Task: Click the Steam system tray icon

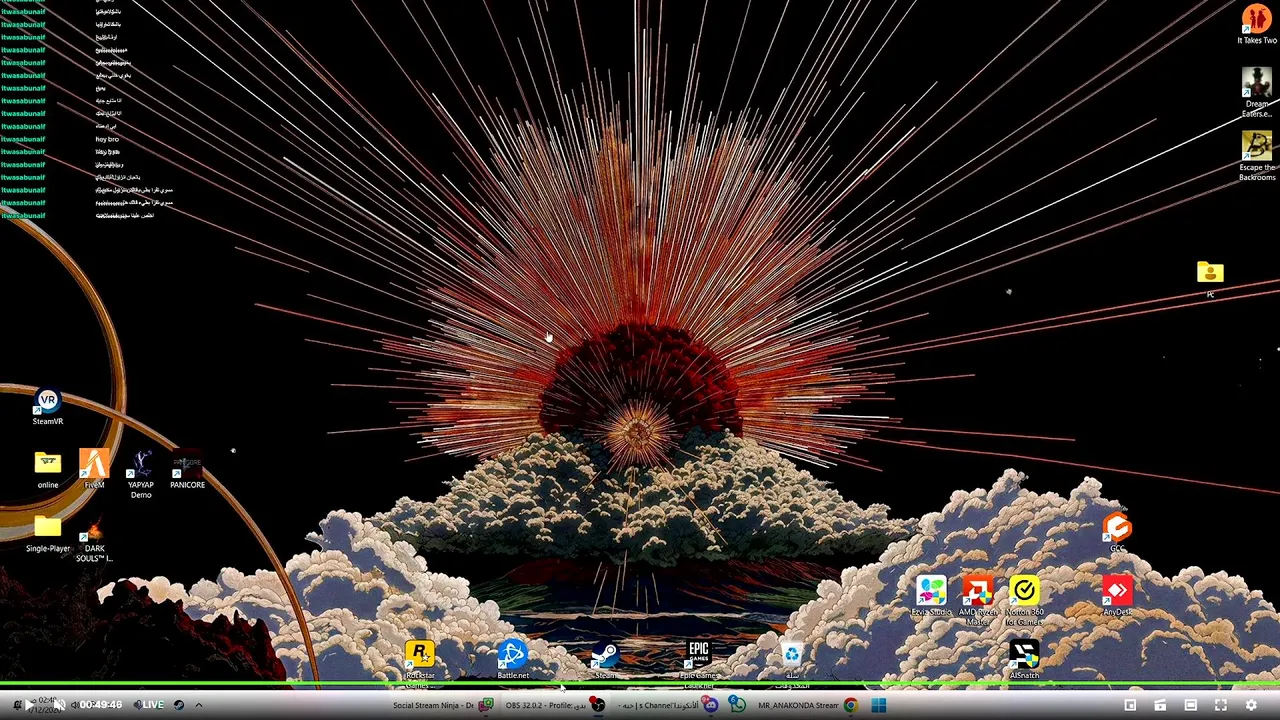Action: click(x=179, y=705)
